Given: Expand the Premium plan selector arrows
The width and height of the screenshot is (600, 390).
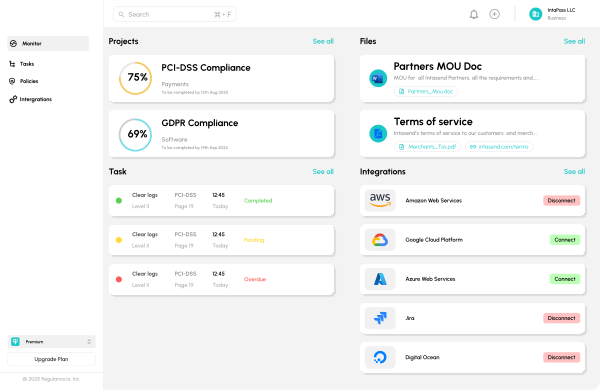Looking at the screenshot, I should point(89,342).
